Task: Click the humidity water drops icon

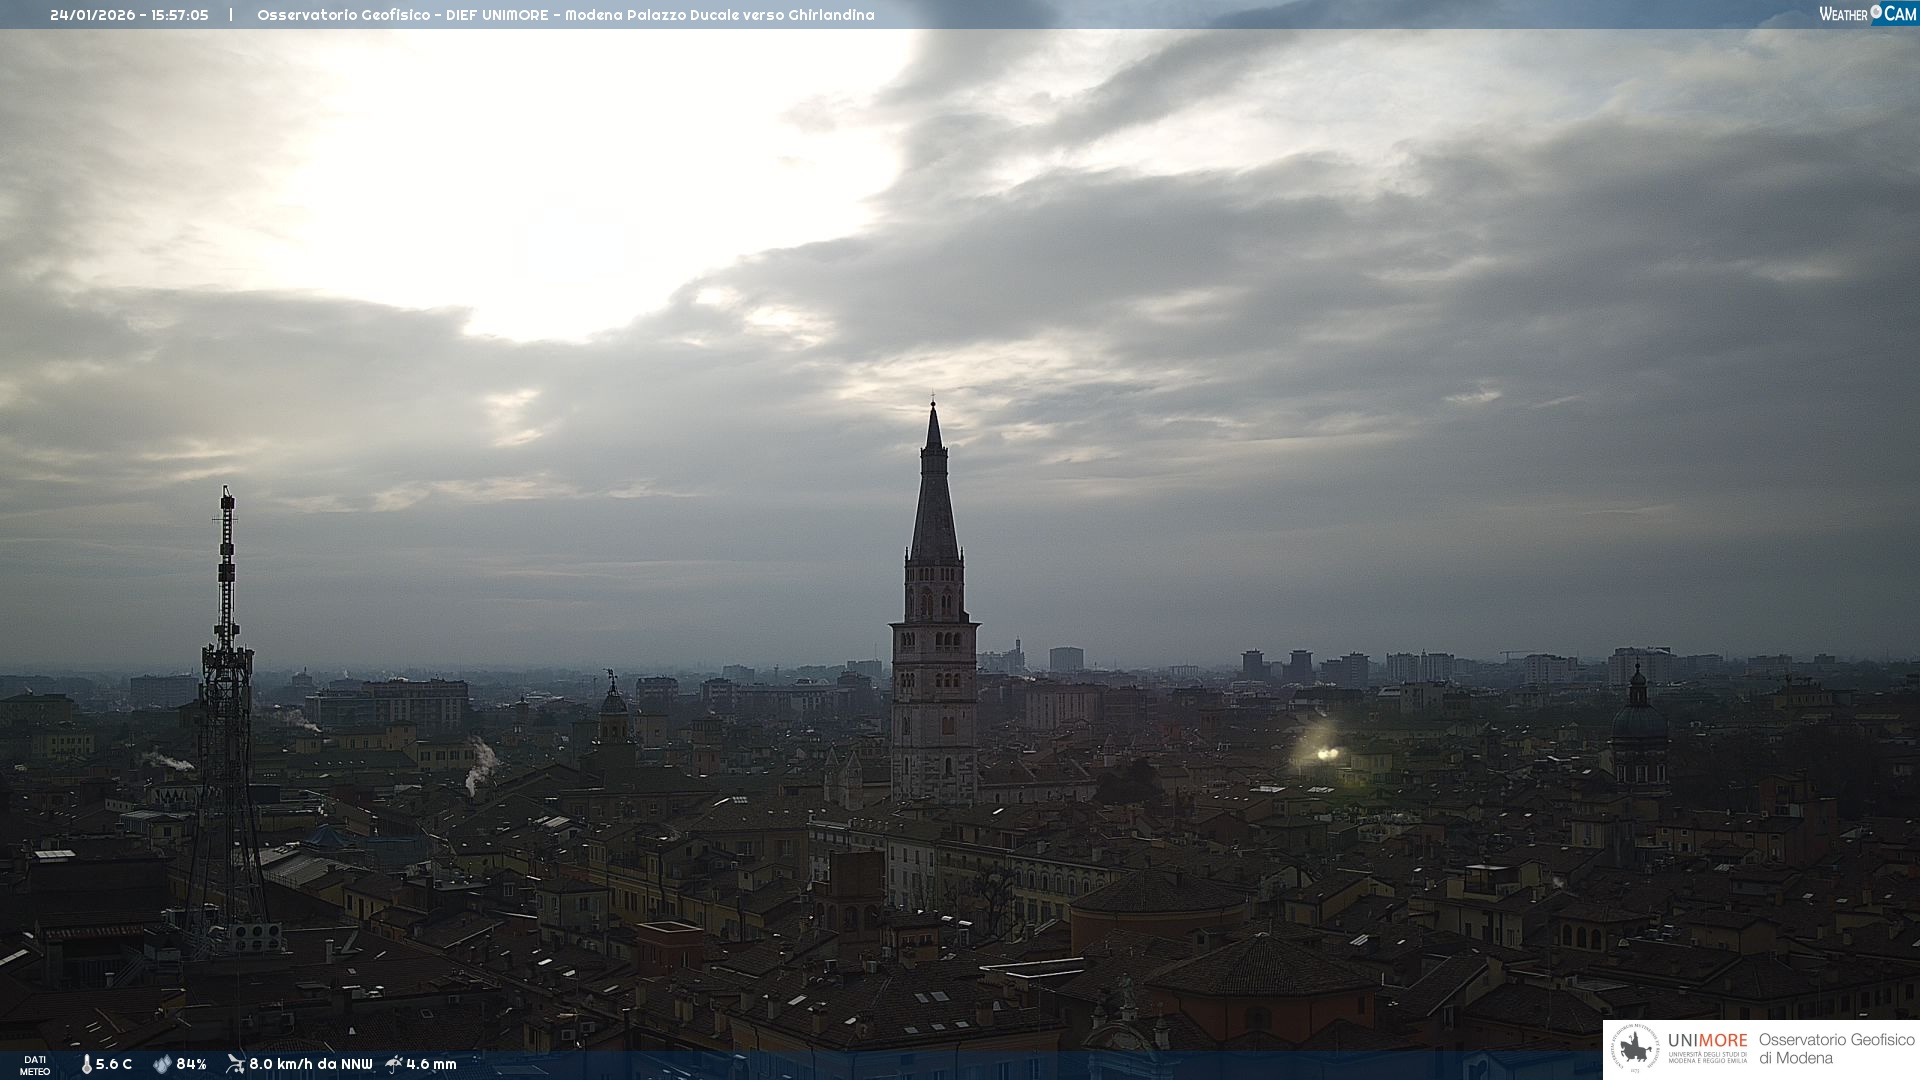Action: (162, 1064)
